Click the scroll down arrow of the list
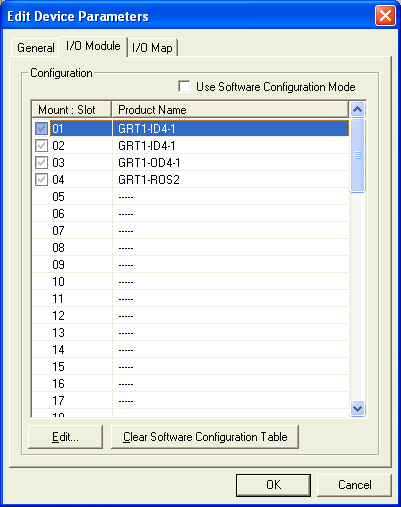 pos(357,408)
